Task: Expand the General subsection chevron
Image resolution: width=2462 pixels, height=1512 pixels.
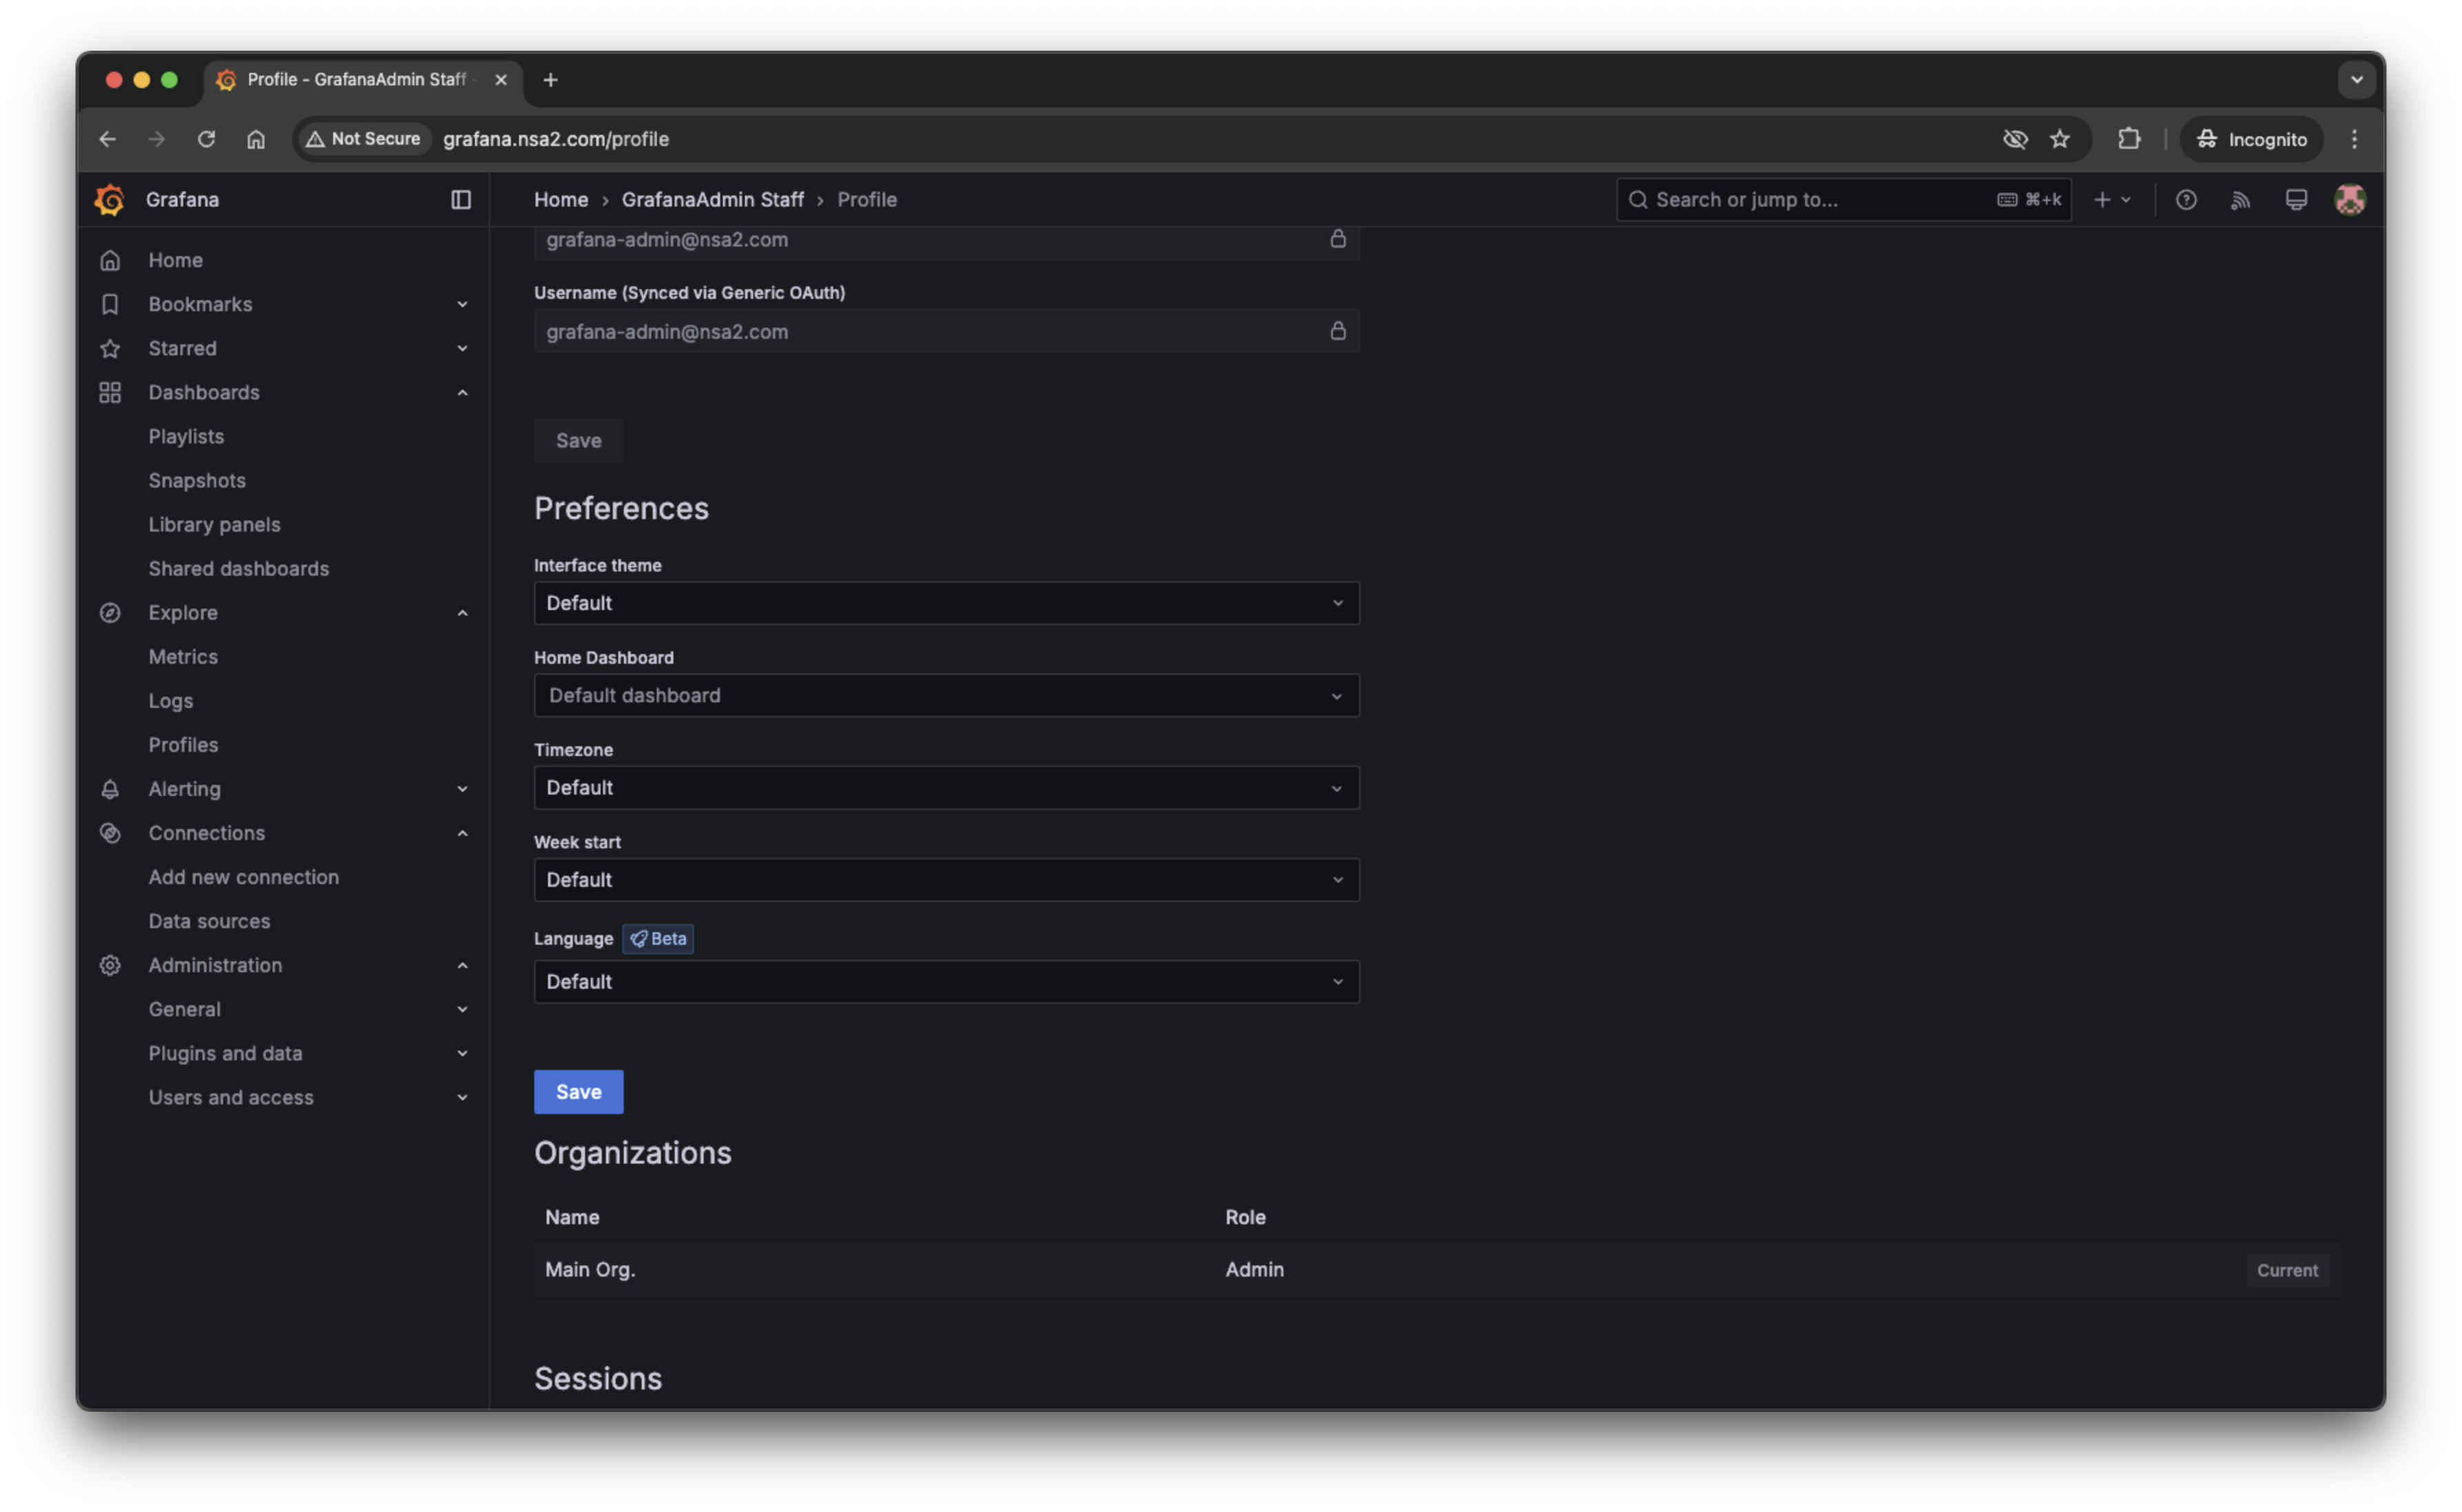Action: pyautogui.click(x=462, y=1009)
